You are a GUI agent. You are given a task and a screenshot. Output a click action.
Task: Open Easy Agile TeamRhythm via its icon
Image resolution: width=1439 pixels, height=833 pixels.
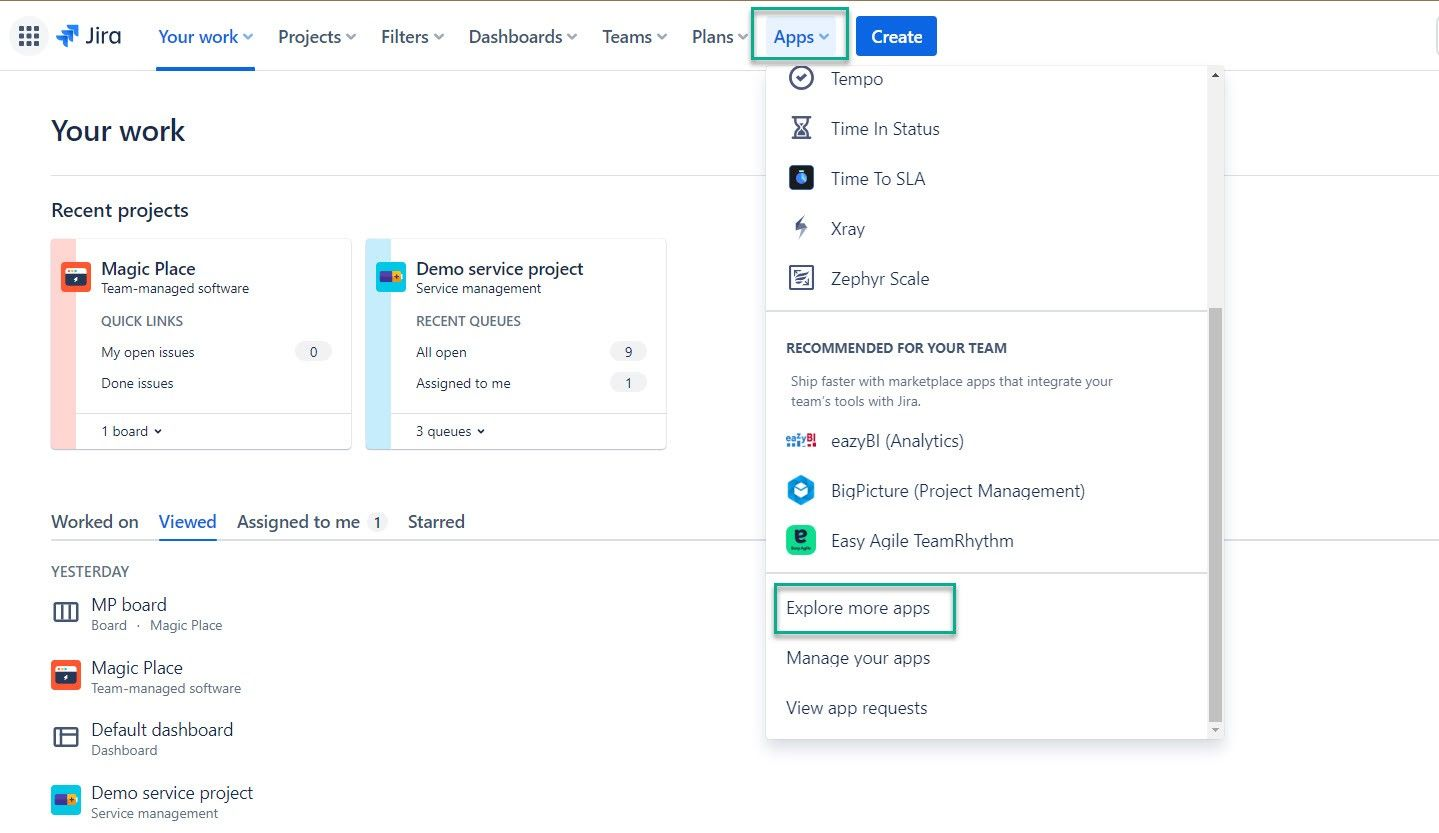click(801, 540)
